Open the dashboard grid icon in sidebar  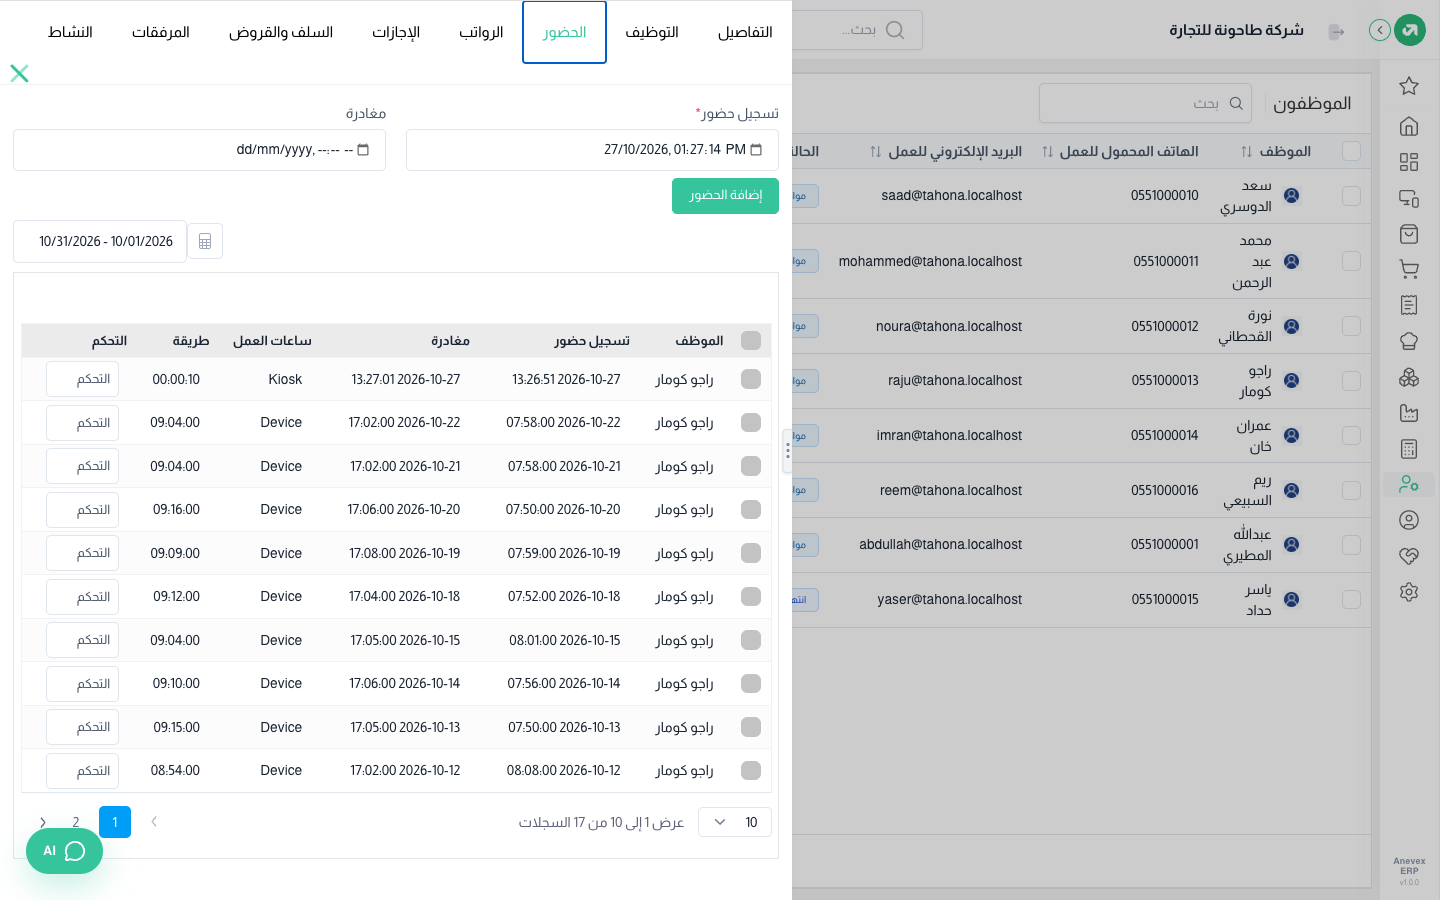click(x=1409, y=162)
